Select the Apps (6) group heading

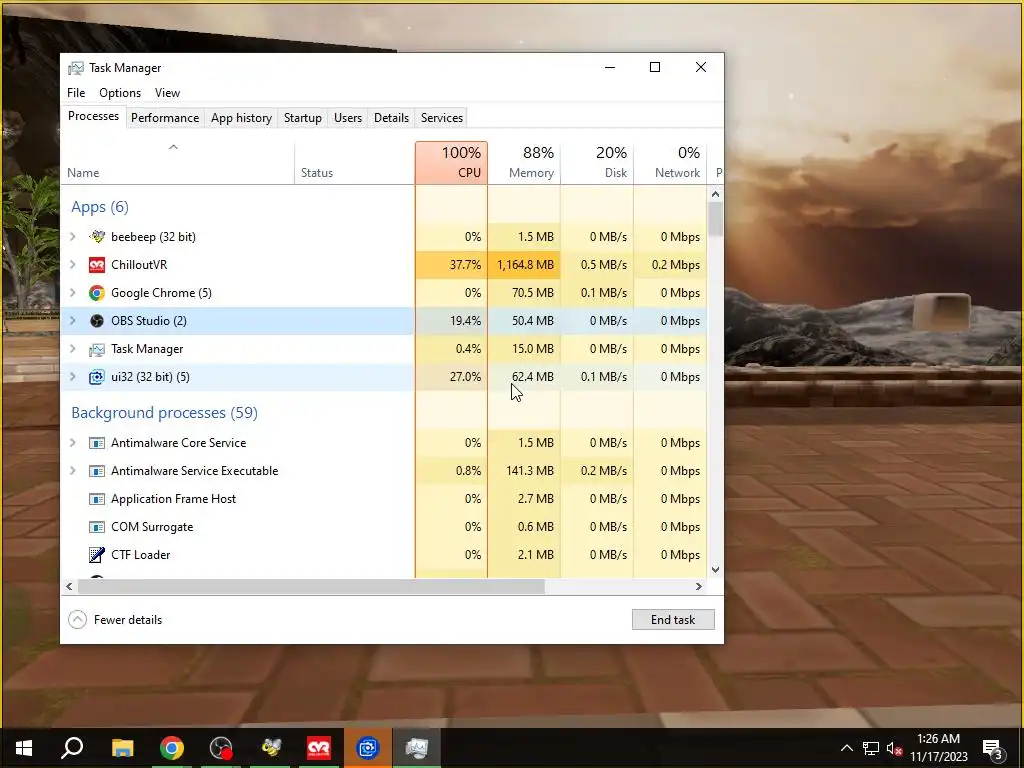click(100, 207)
